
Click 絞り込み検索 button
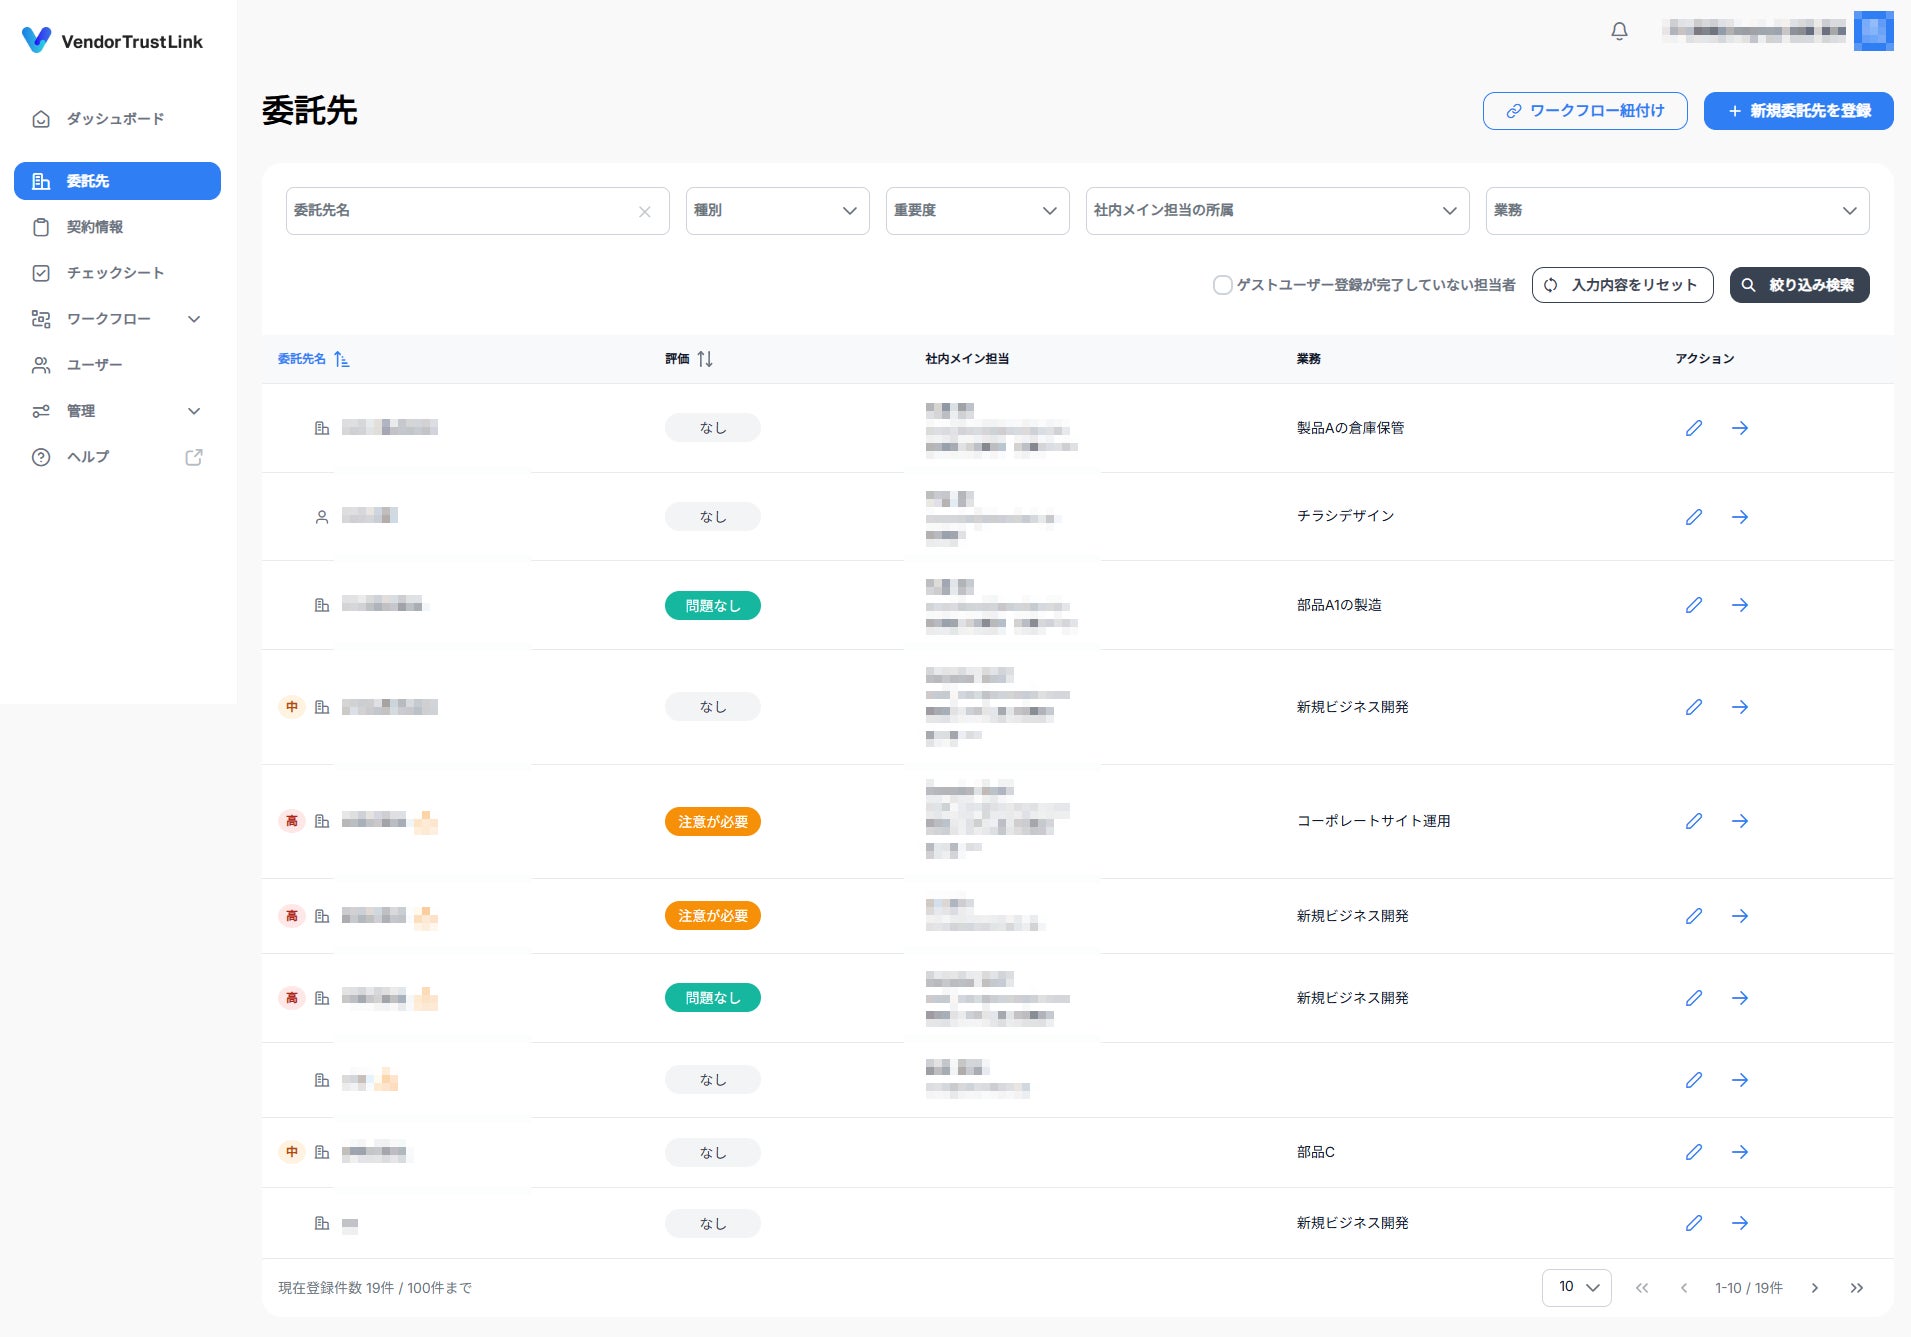click(1799, 285)
